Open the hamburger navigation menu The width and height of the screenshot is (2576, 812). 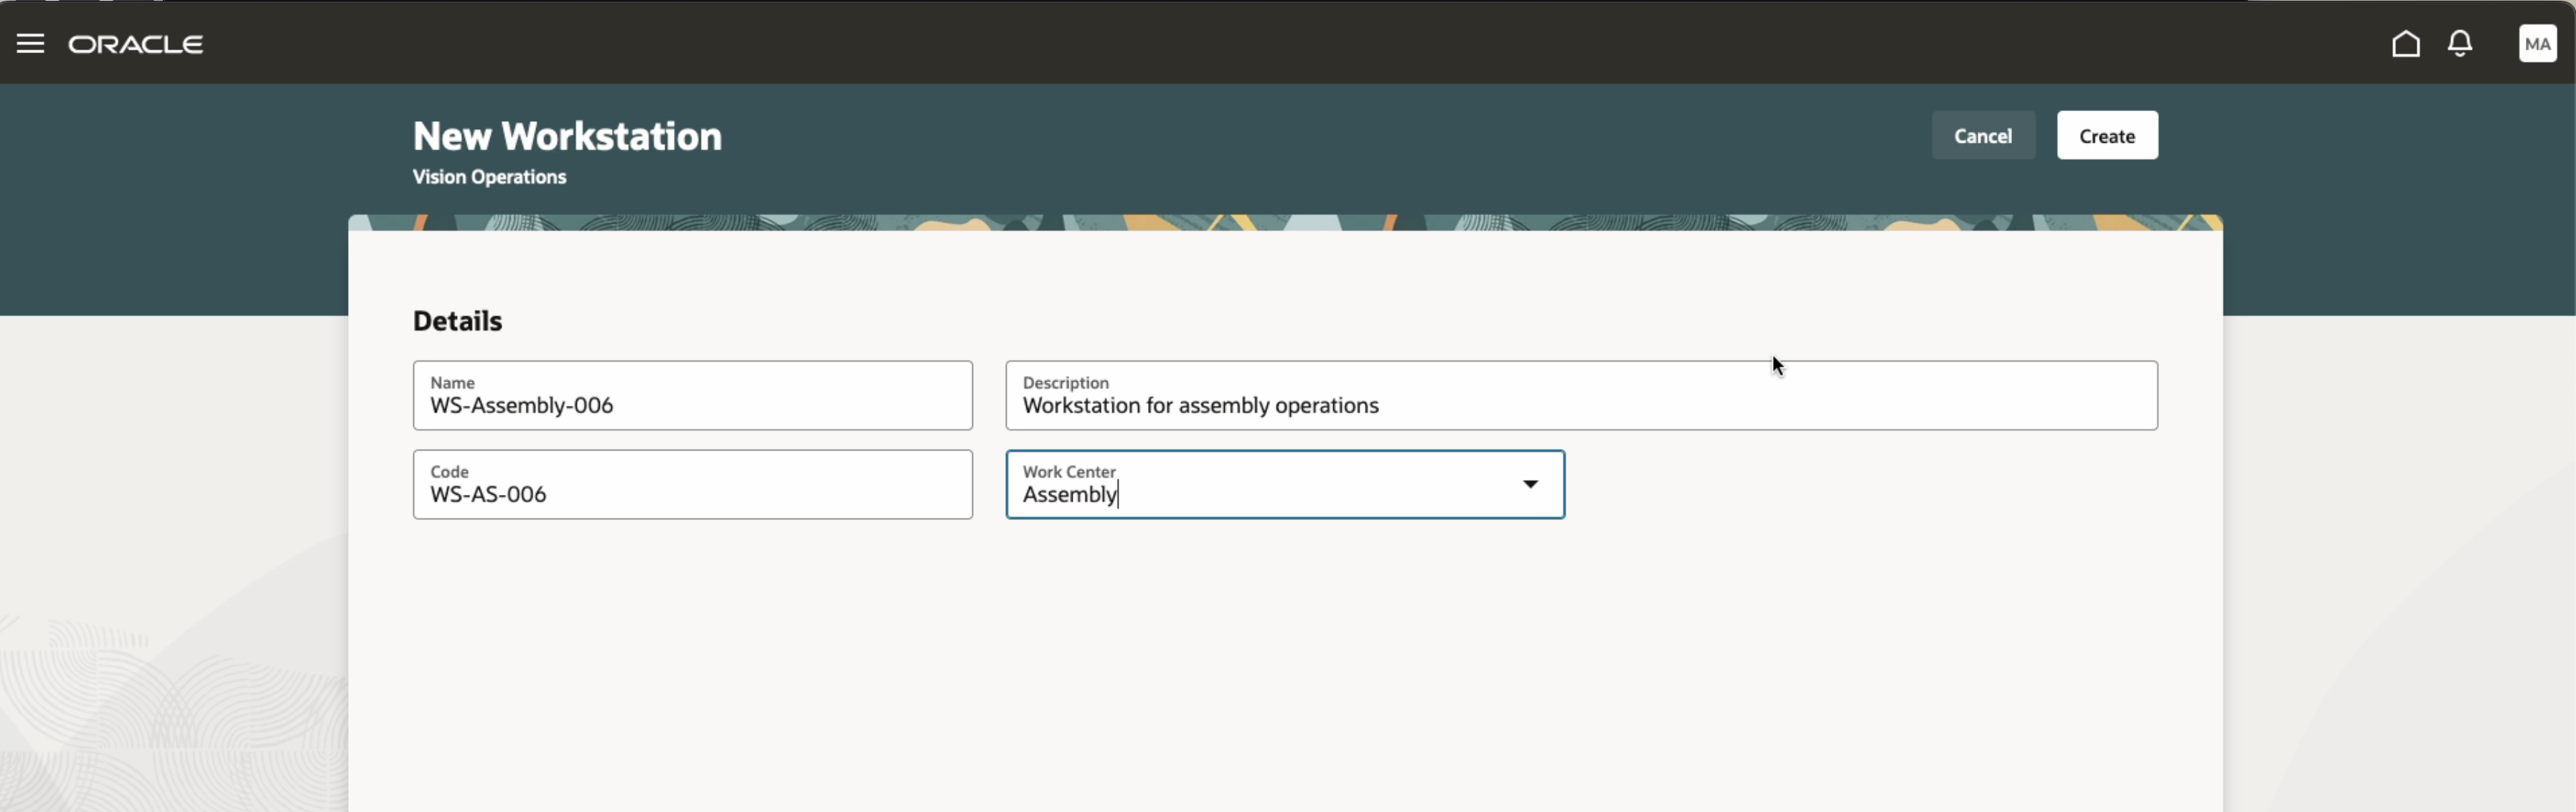point(30,44)
